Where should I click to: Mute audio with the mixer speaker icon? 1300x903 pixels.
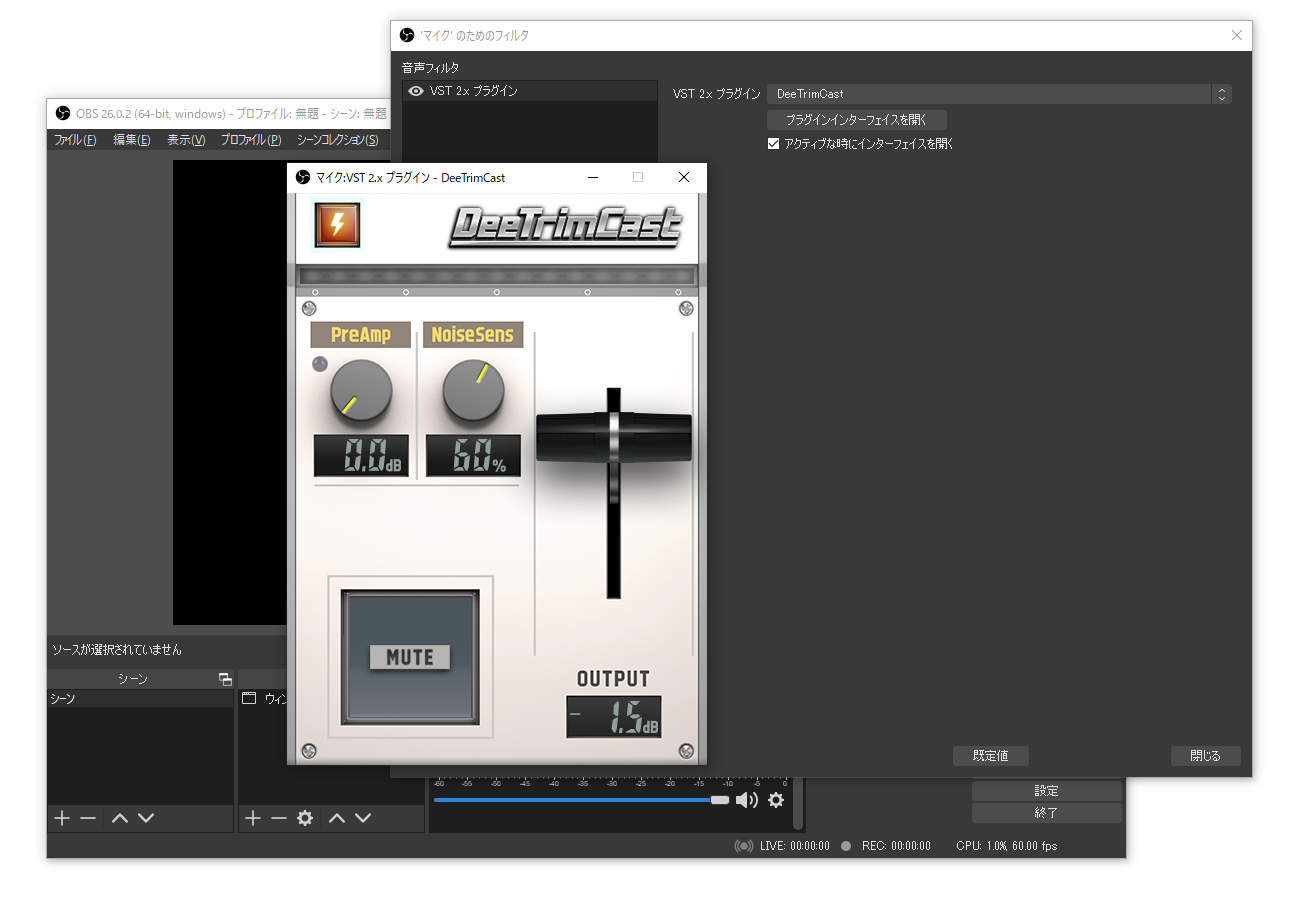[x=747, y=800]
